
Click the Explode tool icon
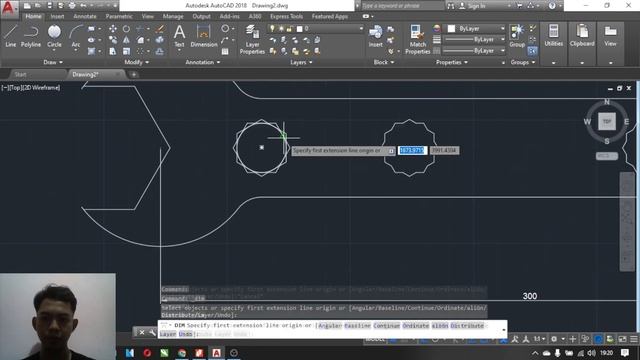(160, 40)
